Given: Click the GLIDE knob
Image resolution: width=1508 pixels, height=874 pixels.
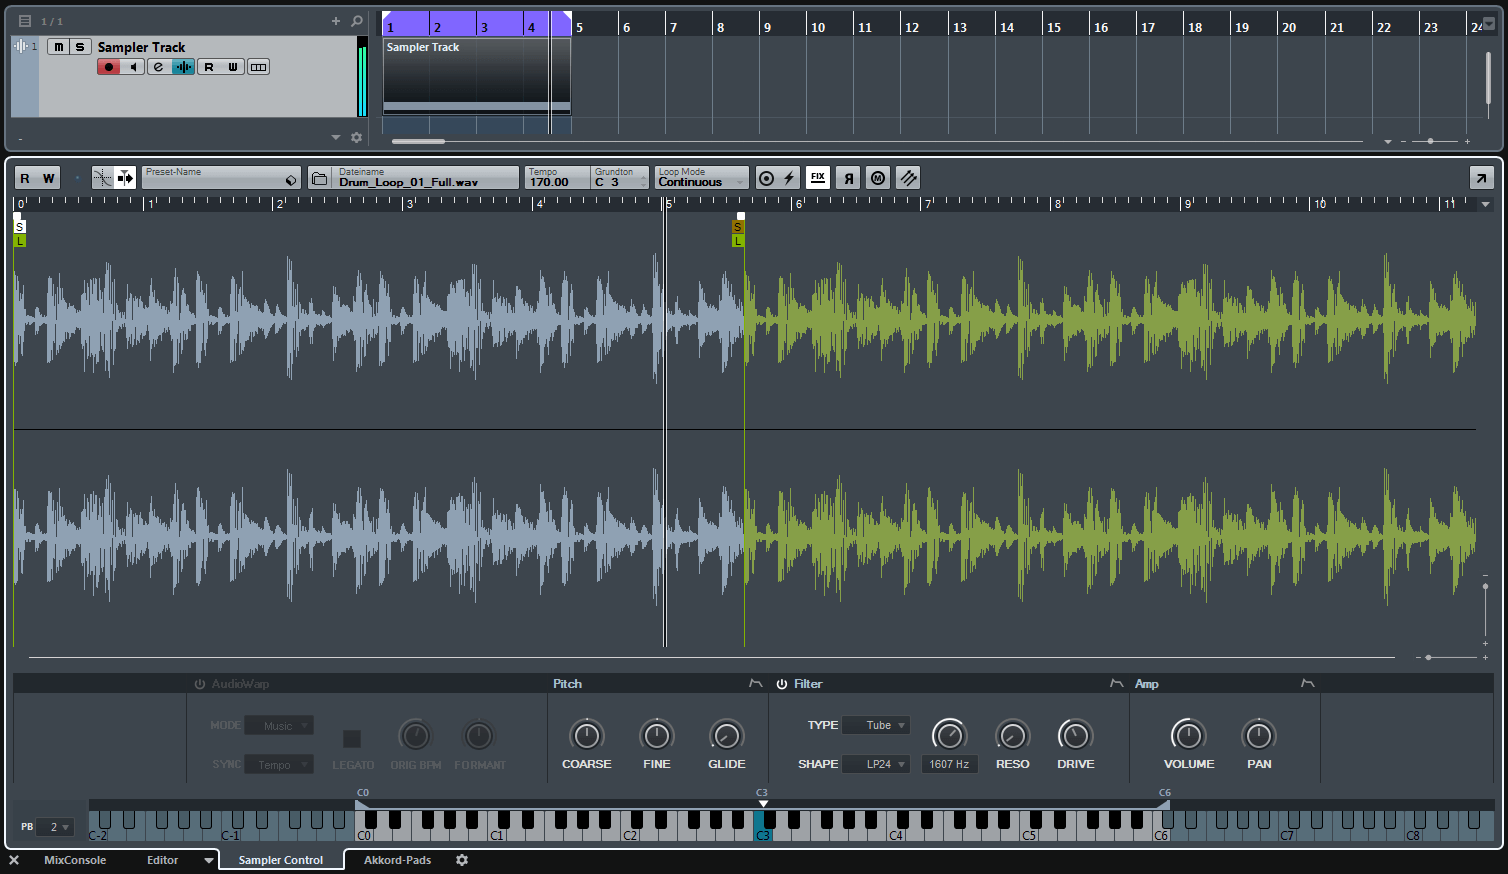Looking at the screenshot, I should coord(726,736).
